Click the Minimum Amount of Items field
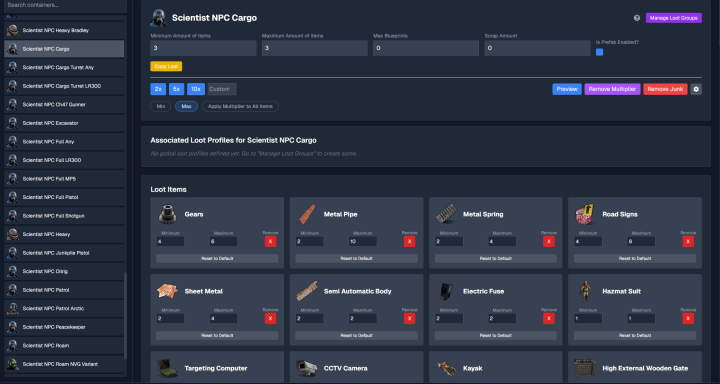 (203, 48)
